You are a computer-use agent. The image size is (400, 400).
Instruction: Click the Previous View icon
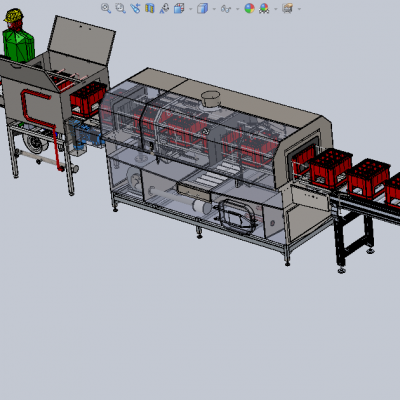point(135,8)
